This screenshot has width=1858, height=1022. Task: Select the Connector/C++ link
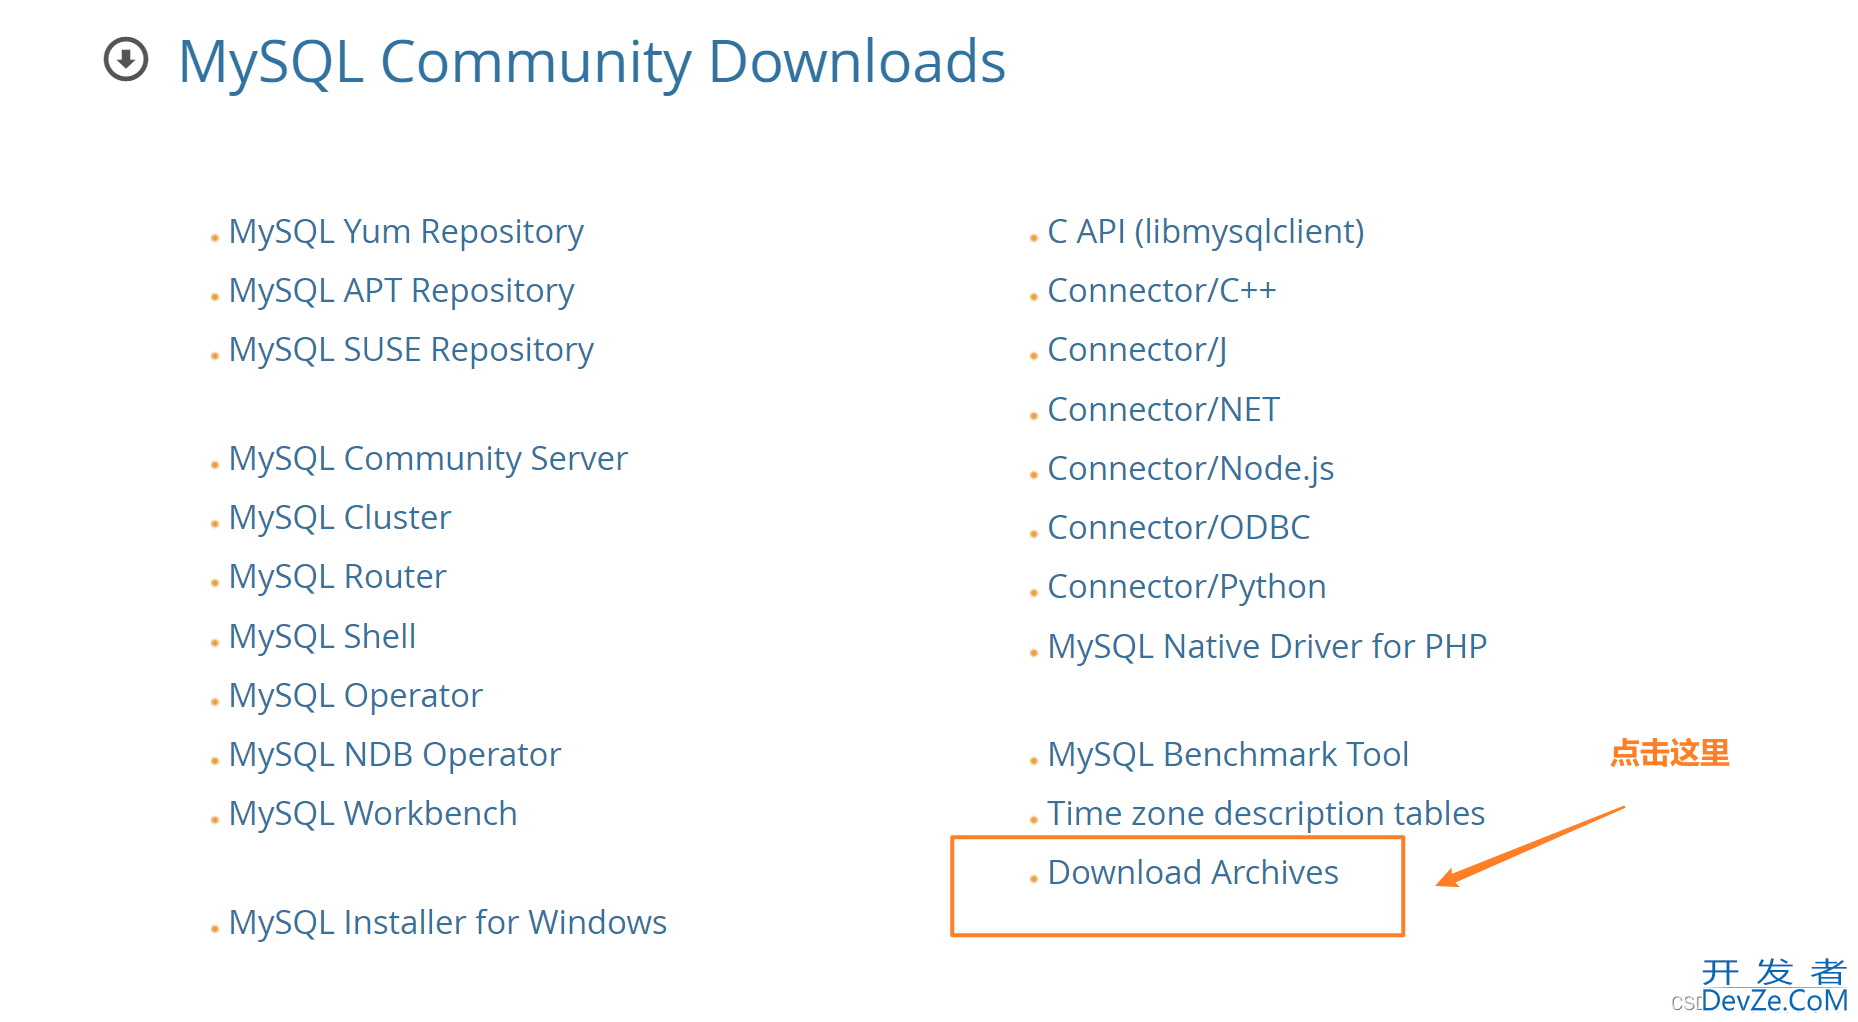coord(1162,291)
